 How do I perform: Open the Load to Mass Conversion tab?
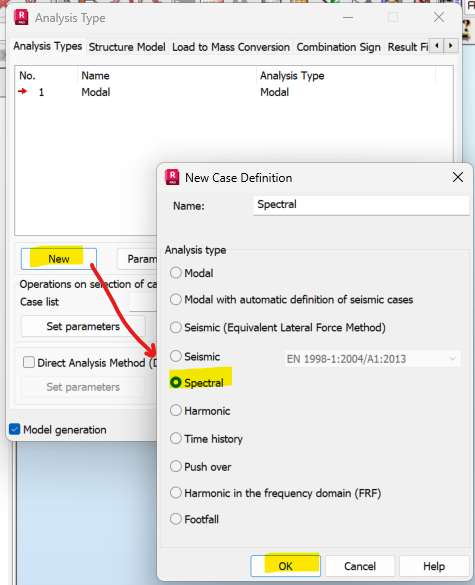tap(231, 47)
